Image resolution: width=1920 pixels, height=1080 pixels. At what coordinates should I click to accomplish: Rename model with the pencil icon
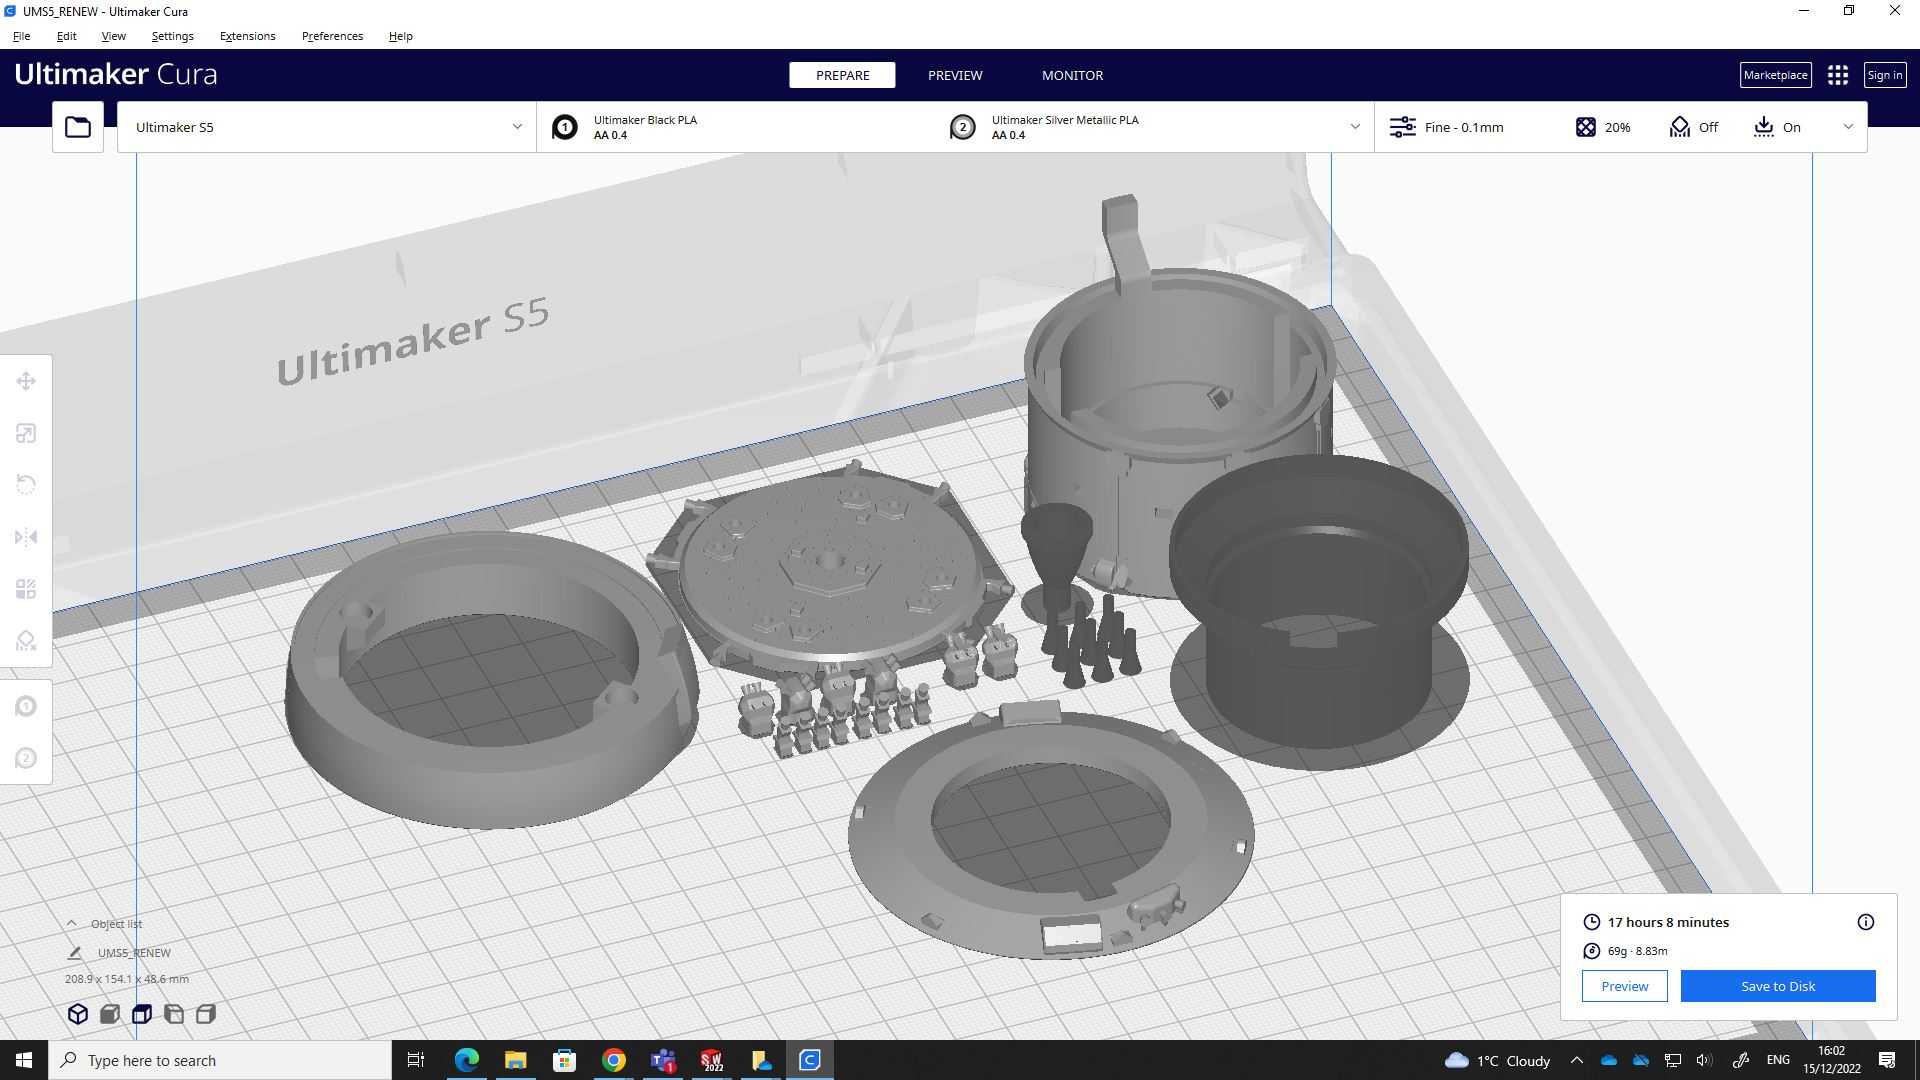[74, 953]
